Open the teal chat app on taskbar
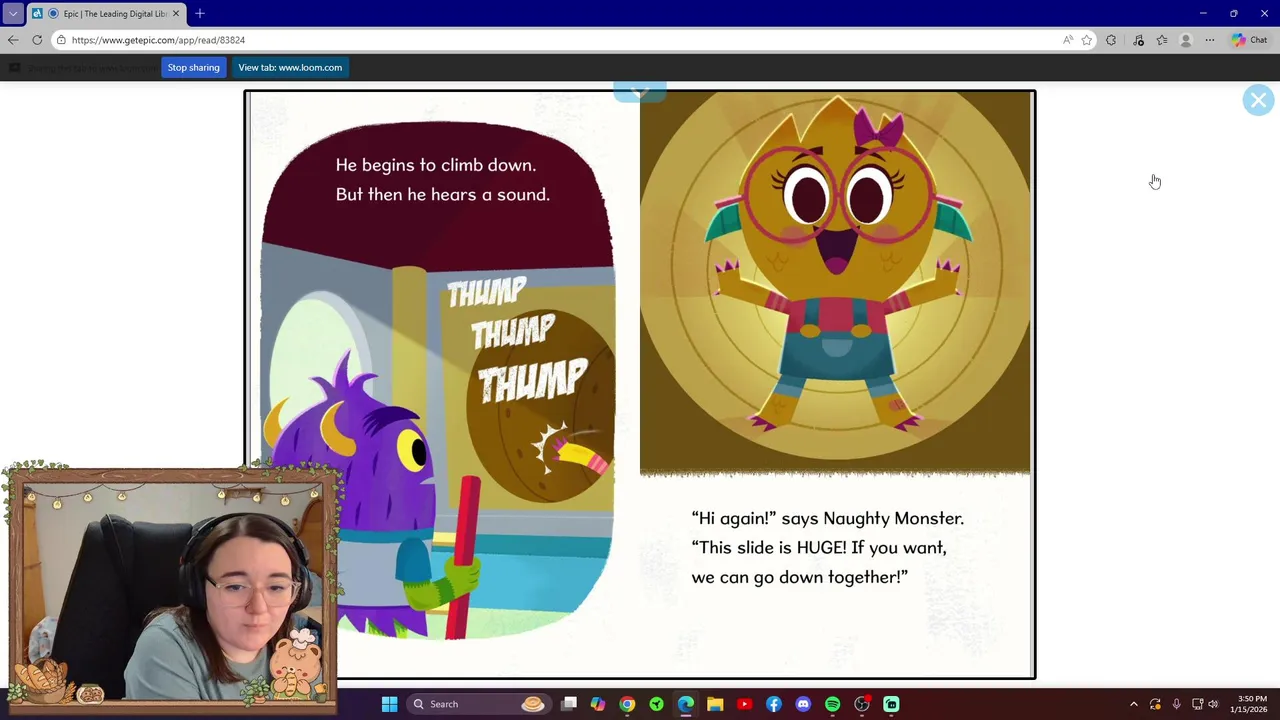 (891, 704)
